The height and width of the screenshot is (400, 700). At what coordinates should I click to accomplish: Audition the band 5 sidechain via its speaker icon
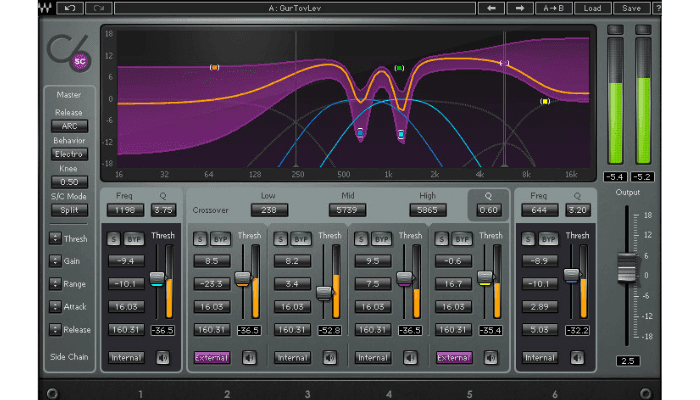click(491, 358)
